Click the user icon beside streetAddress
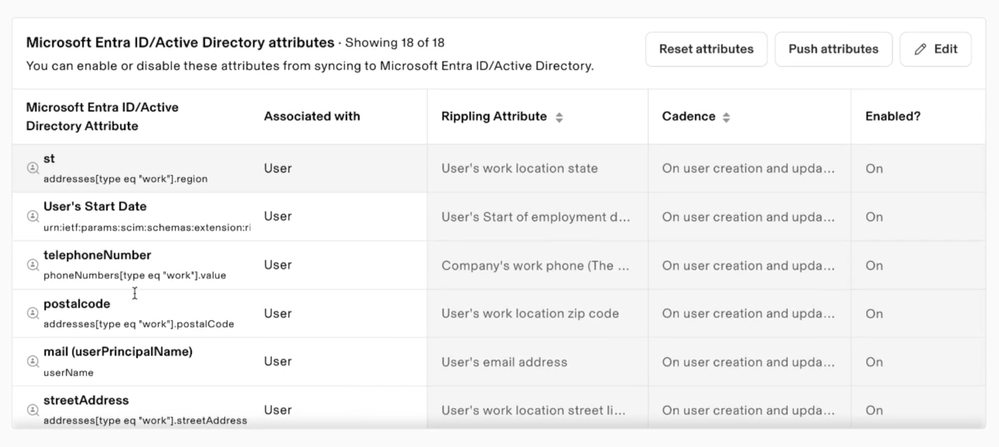 (32, 410)
